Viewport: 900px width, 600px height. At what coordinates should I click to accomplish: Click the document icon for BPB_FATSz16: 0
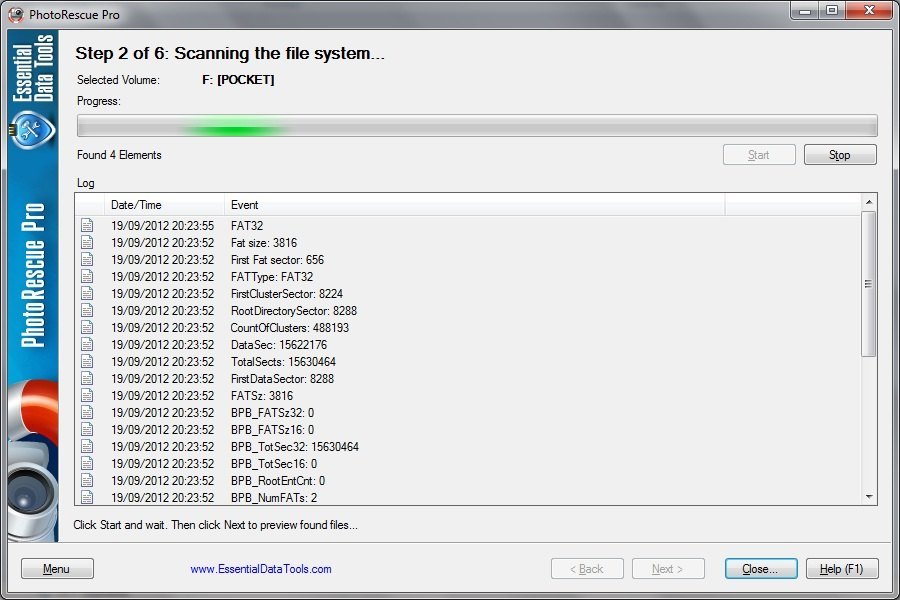87,429
